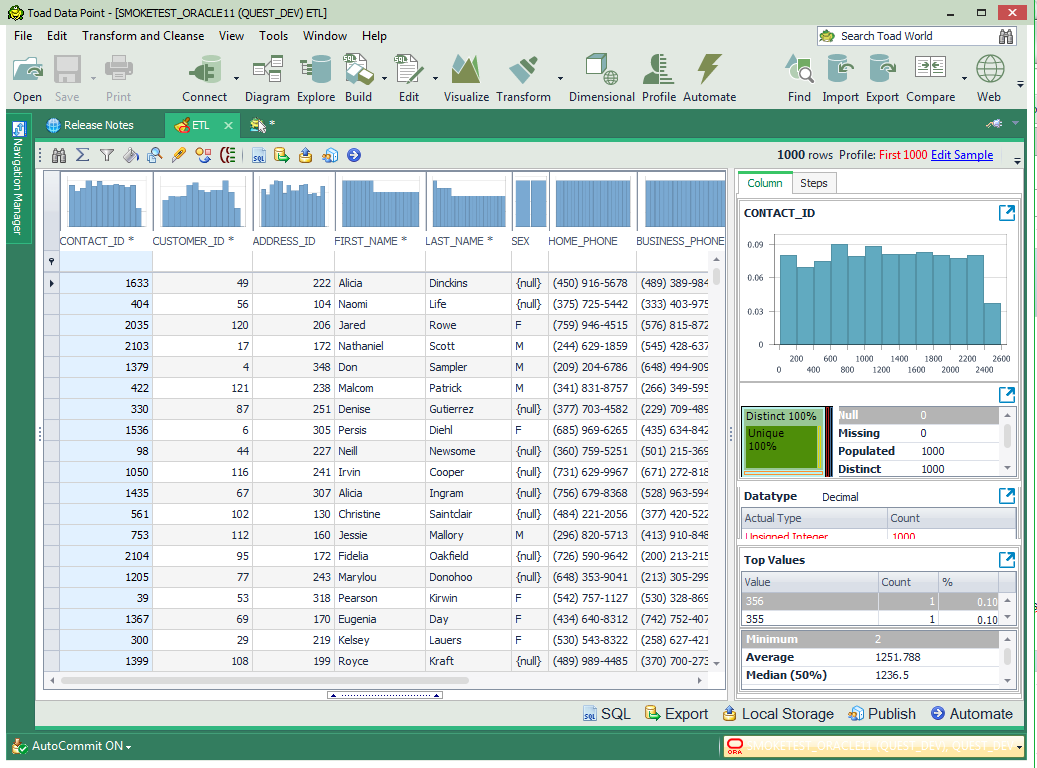Click the Publish button

[x=882, y=714]
